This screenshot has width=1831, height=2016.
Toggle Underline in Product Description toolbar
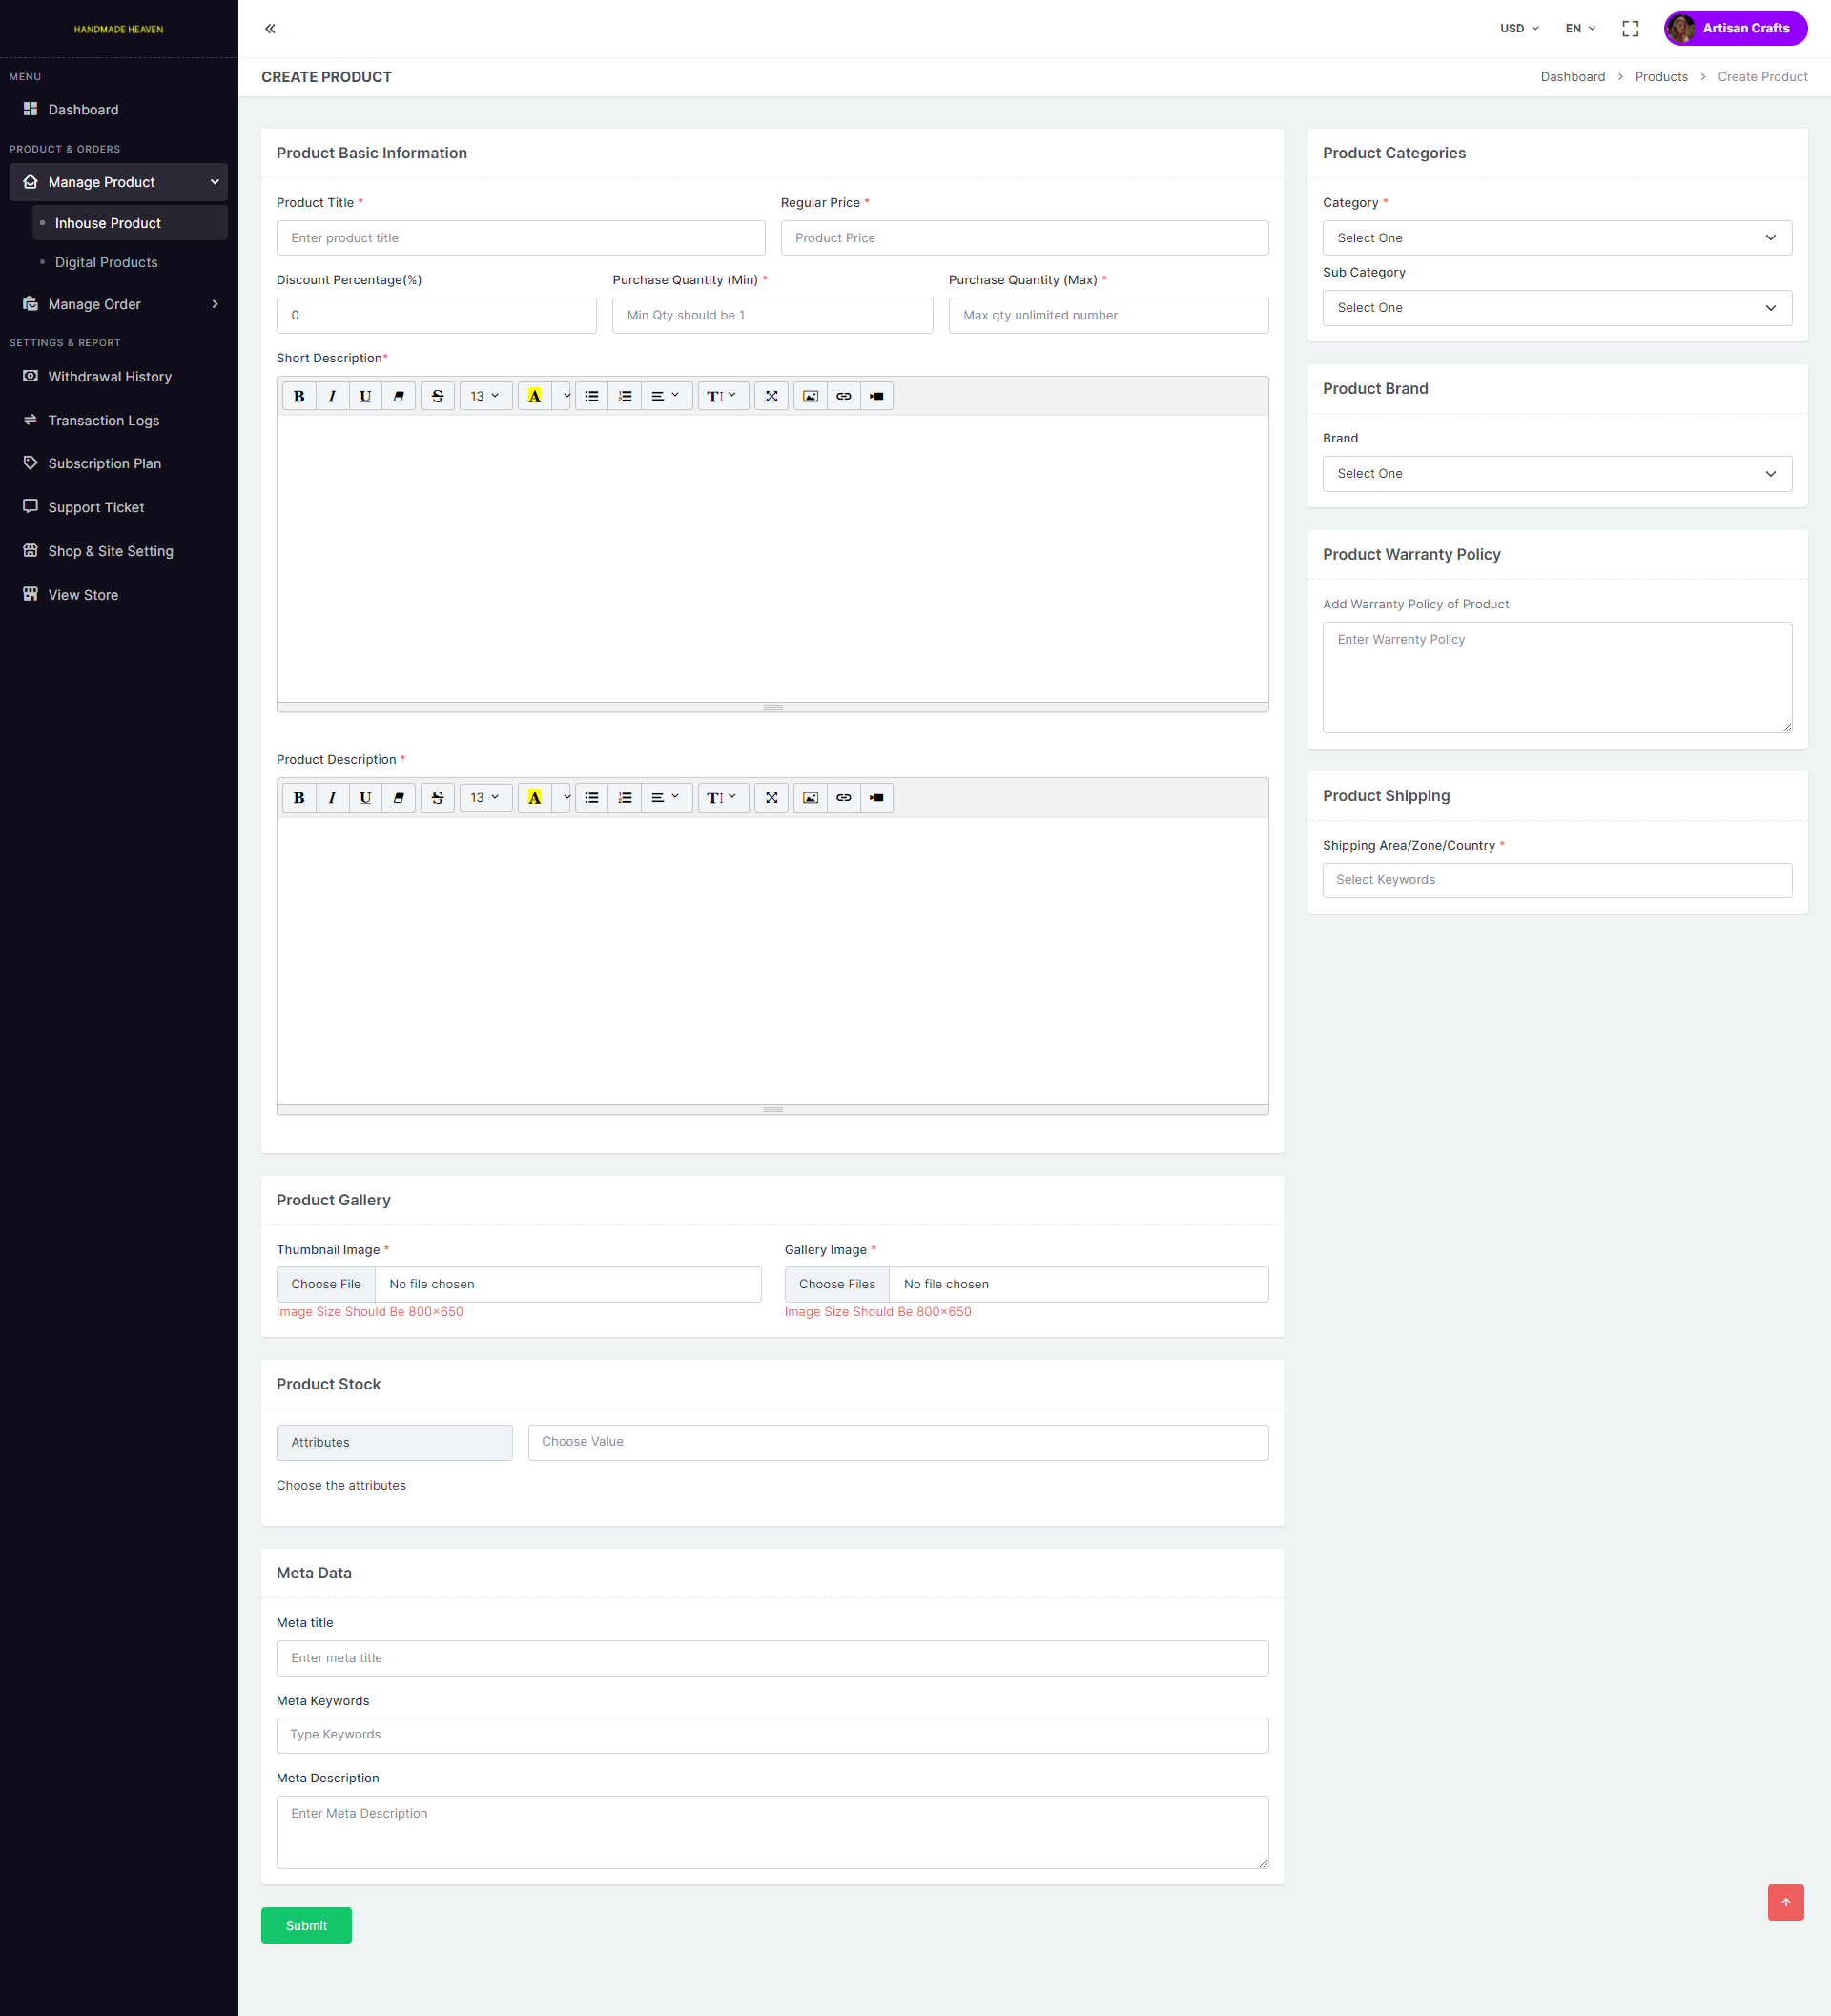coord(365,797)
